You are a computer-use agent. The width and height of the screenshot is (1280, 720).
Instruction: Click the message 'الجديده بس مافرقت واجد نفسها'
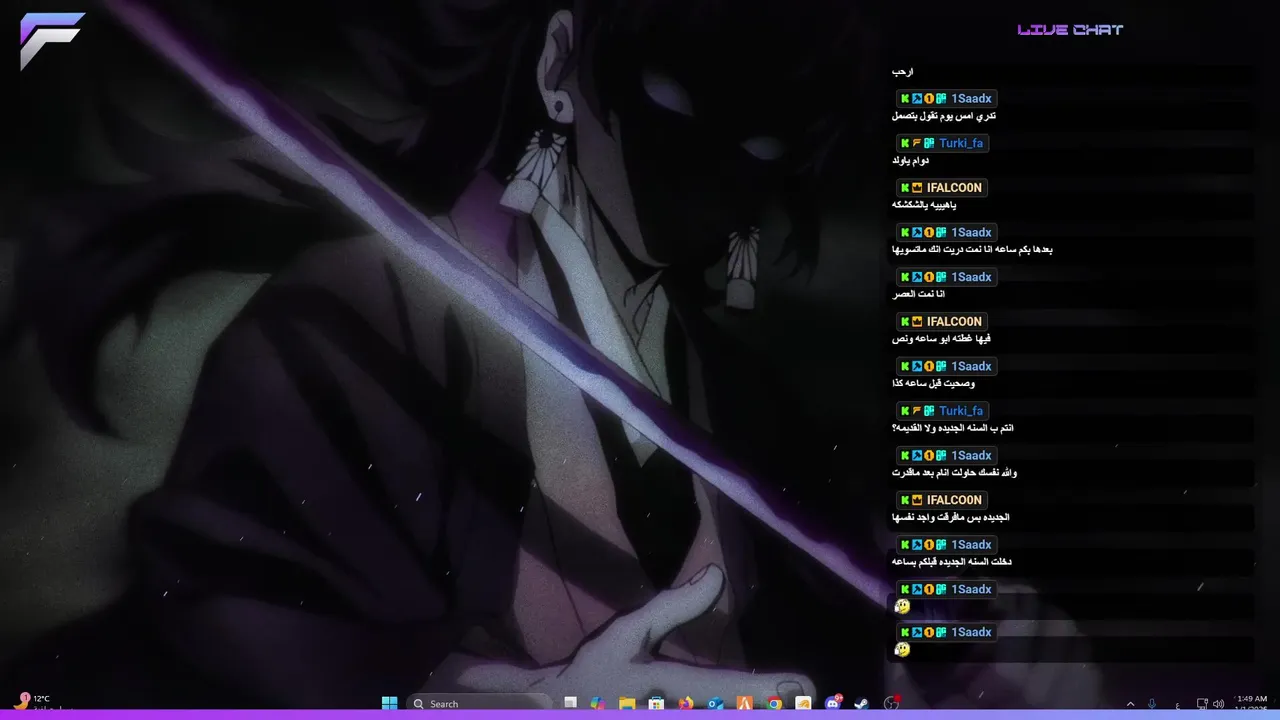950,518
